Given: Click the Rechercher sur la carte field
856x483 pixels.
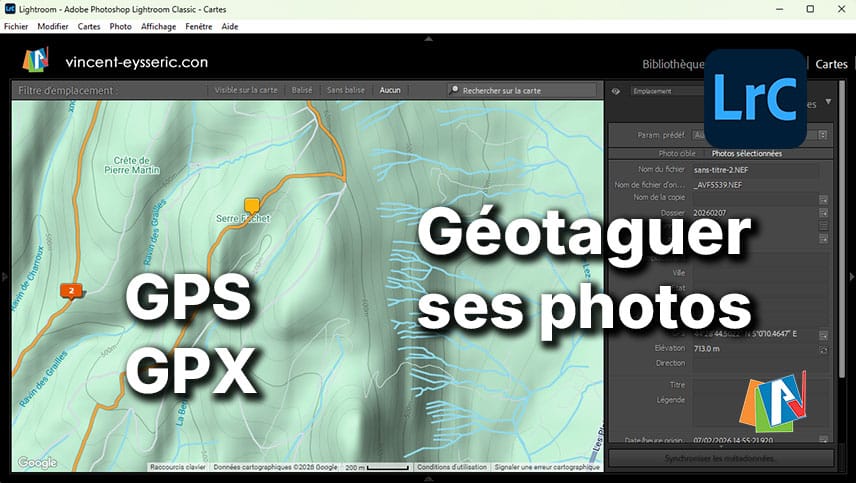Looking at the screenshot, I should coord(522,91).
